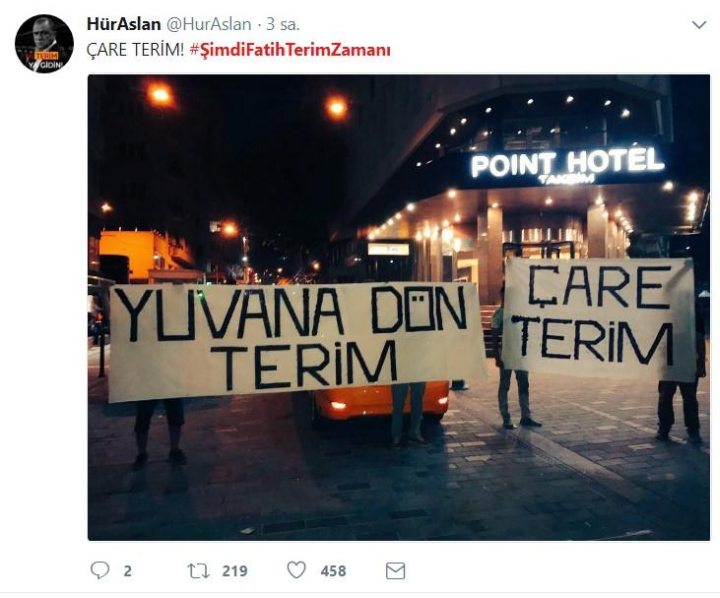Click the orange taxi in the photo

(381, 401)
